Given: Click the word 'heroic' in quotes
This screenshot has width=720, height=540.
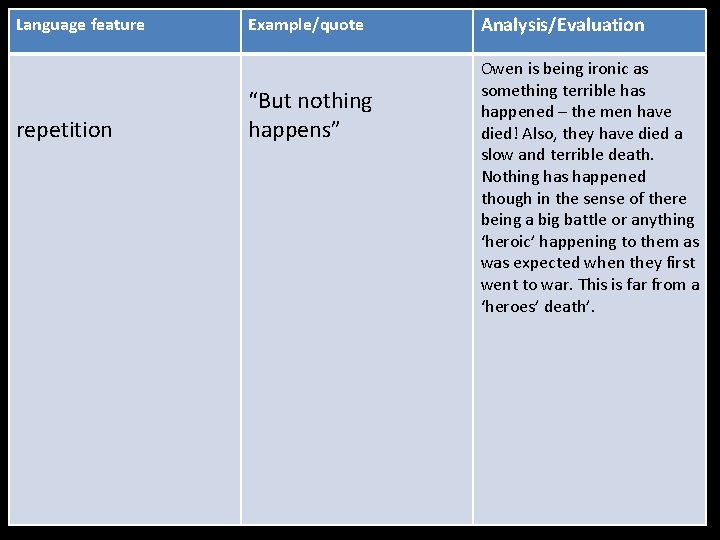Looking at the screenshot, I should coord(514,241).
